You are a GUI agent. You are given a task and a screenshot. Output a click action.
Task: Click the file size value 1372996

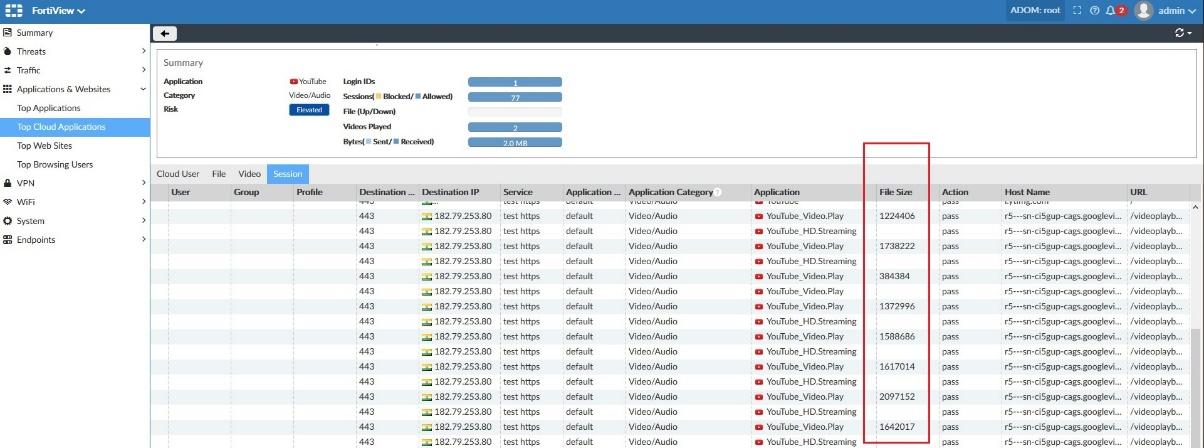pyautogui.click(x=897, y=306)
